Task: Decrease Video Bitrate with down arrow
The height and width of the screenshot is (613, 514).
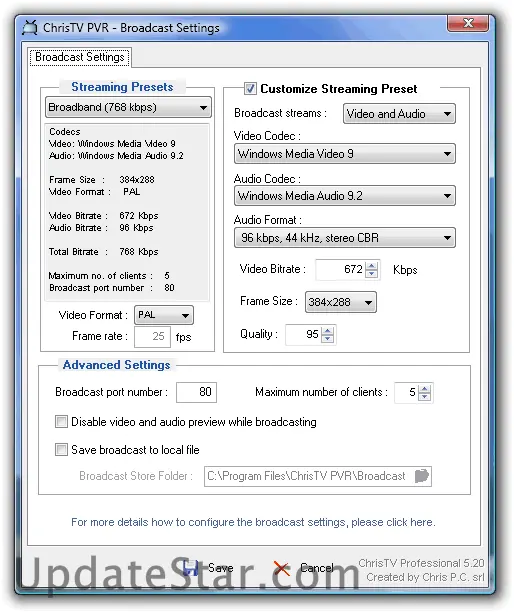Action: click(x=372, y=274)
